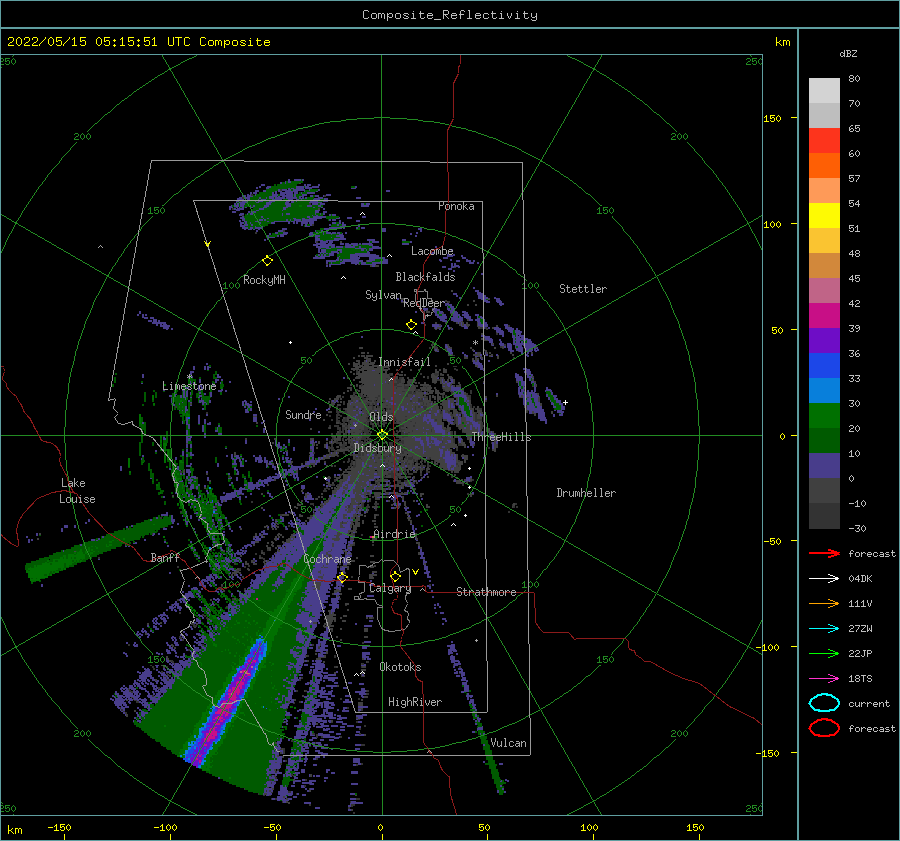The image size is (900, 841).
Task: Click the yellow diamond marker below RedDeer
Action: pos(412,325)
